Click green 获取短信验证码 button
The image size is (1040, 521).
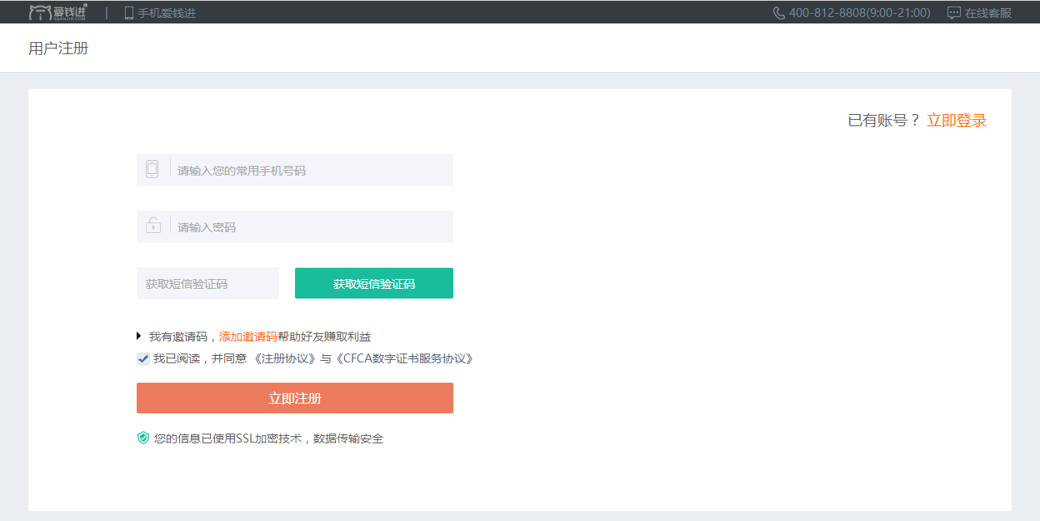374,283
